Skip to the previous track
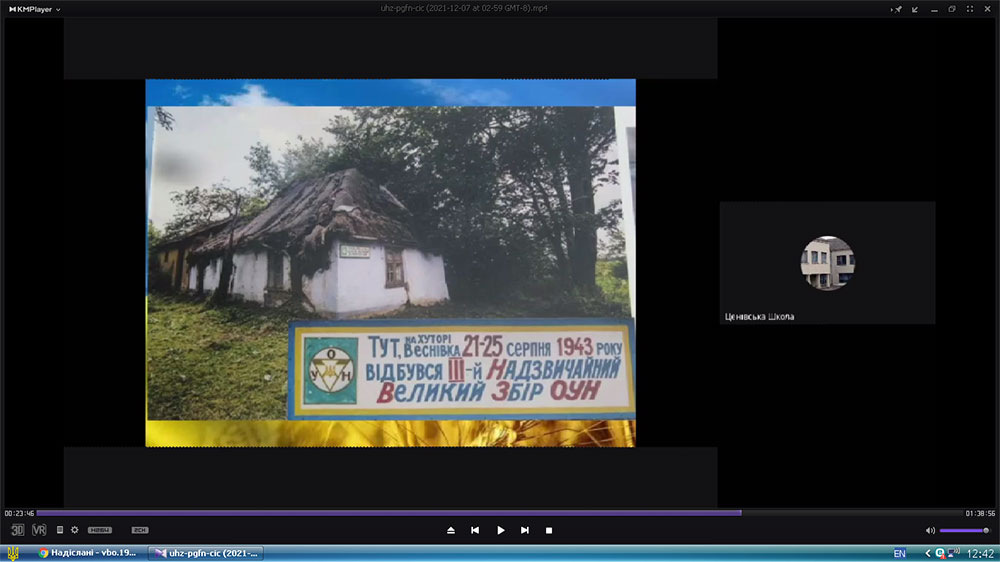This screenshot has width=1000, height=562. (475, 530)
